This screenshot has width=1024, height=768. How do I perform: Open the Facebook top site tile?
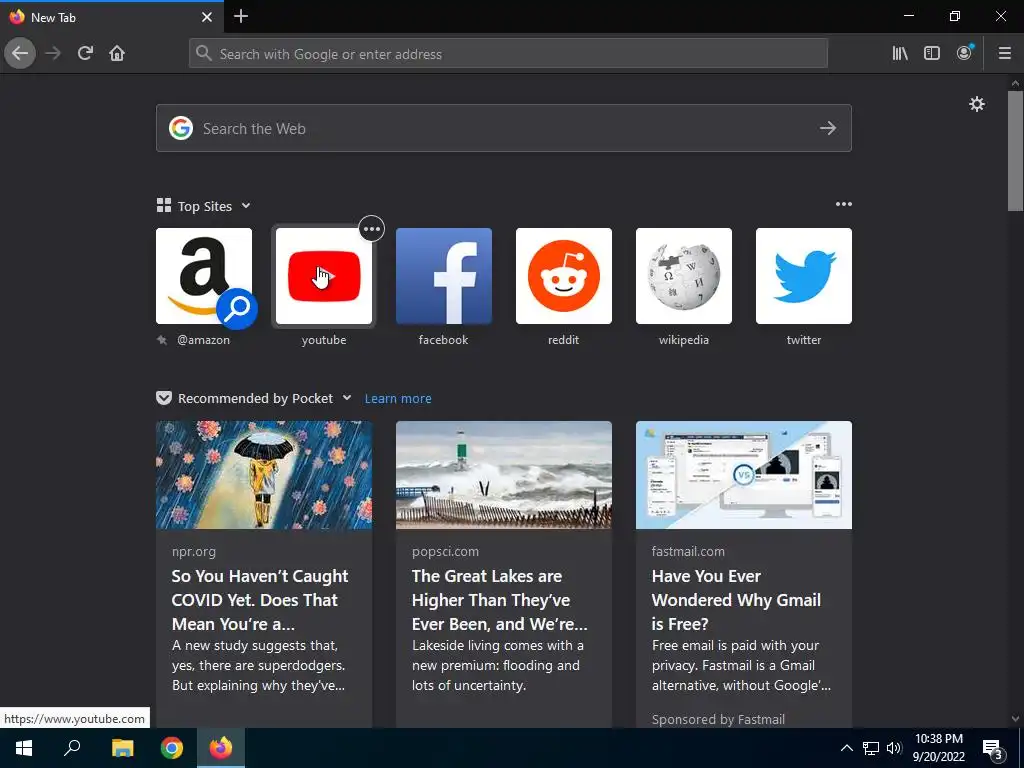(x=443, y=276)
